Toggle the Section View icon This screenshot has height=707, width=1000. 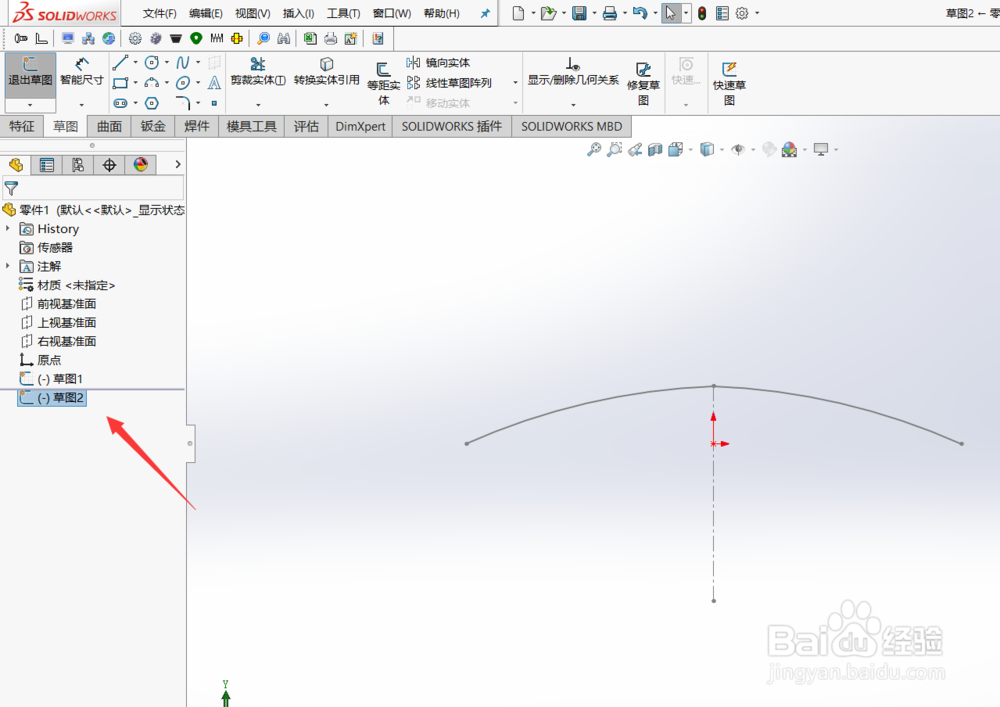click(655, 150)
